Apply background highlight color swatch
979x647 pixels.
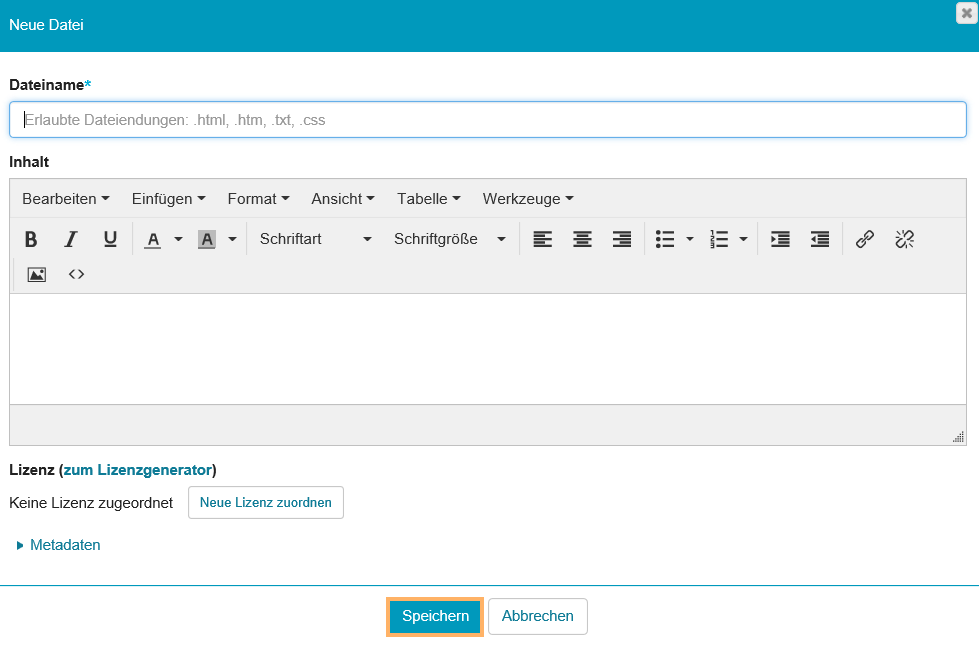pyautogui.click(x=207, y=239)
